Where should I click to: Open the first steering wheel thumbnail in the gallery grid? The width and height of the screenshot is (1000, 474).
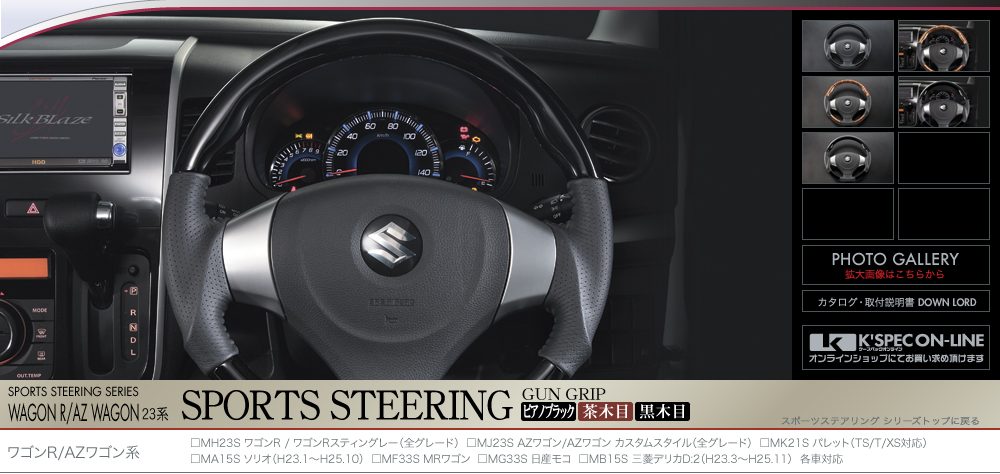tap(847, 46)
